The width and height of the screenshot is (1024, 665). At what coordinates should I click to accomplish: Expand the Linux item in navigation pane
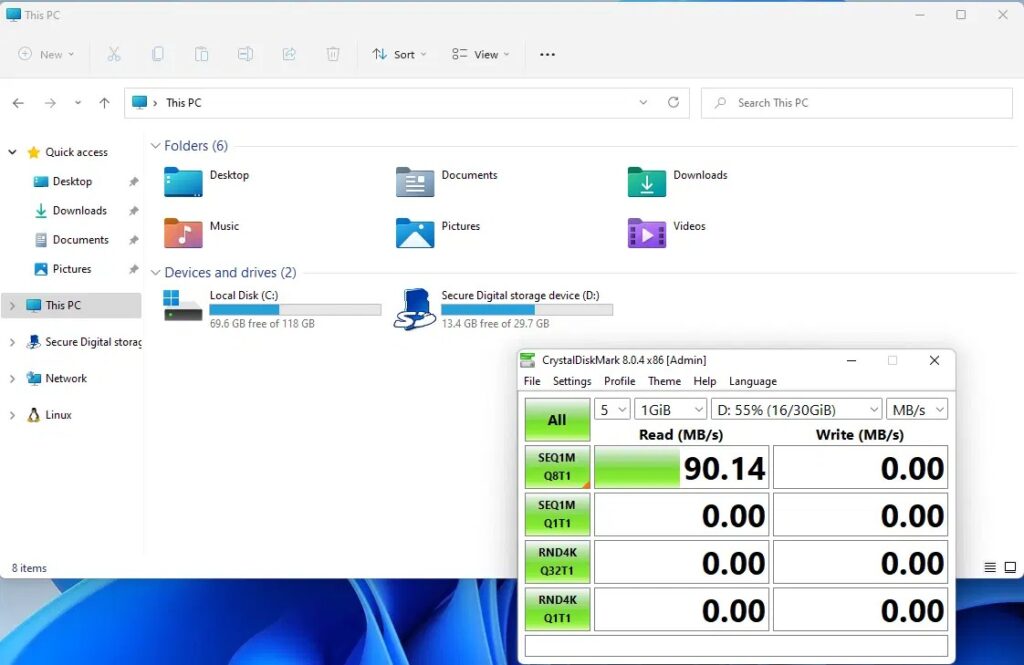click(12, 415)
